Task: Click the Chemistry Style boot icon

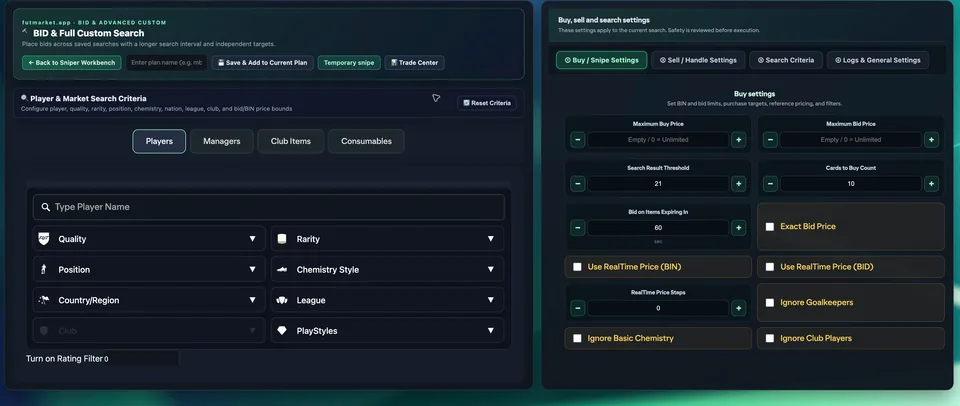Action: 282,269
